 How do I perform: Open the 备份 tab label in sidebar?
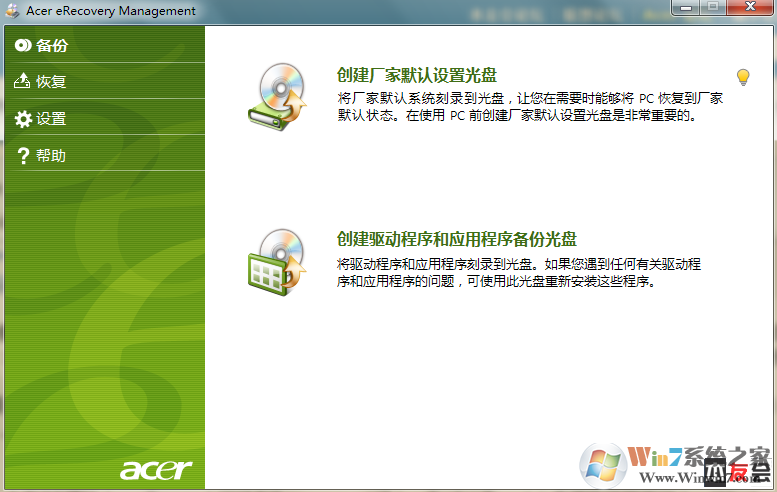[52, 46]
